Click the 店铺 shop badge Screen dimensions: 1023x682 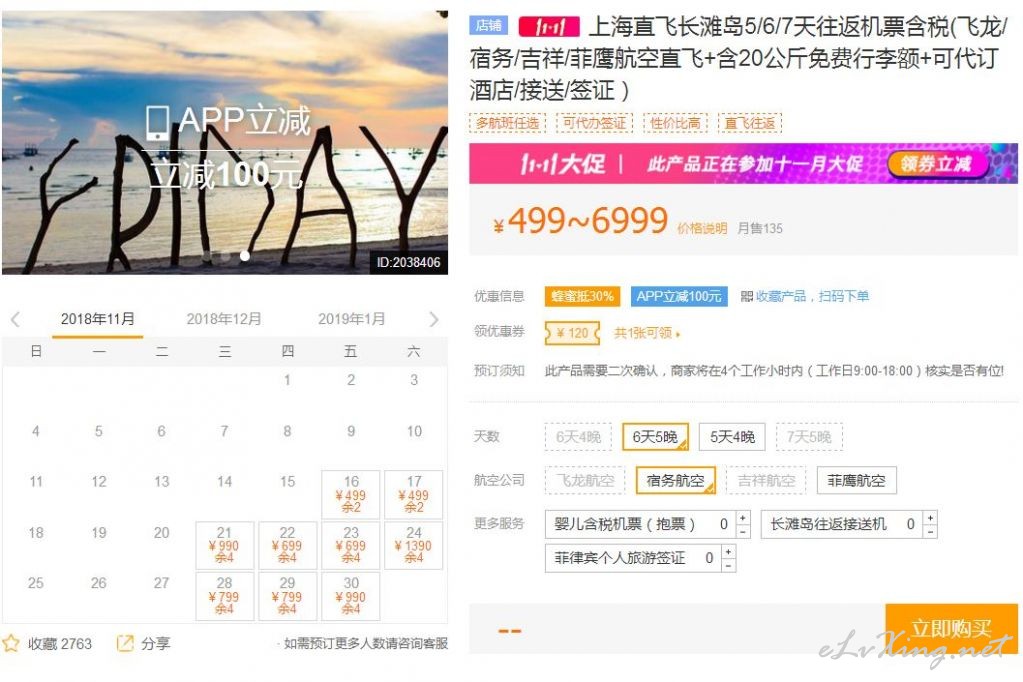coord(488,25)
